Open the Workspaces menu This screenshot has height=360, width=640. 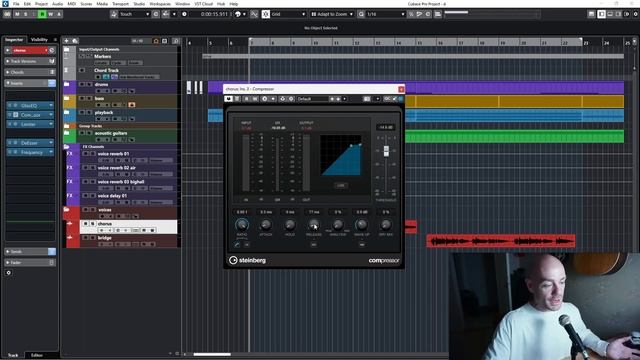tap(160, 4)
